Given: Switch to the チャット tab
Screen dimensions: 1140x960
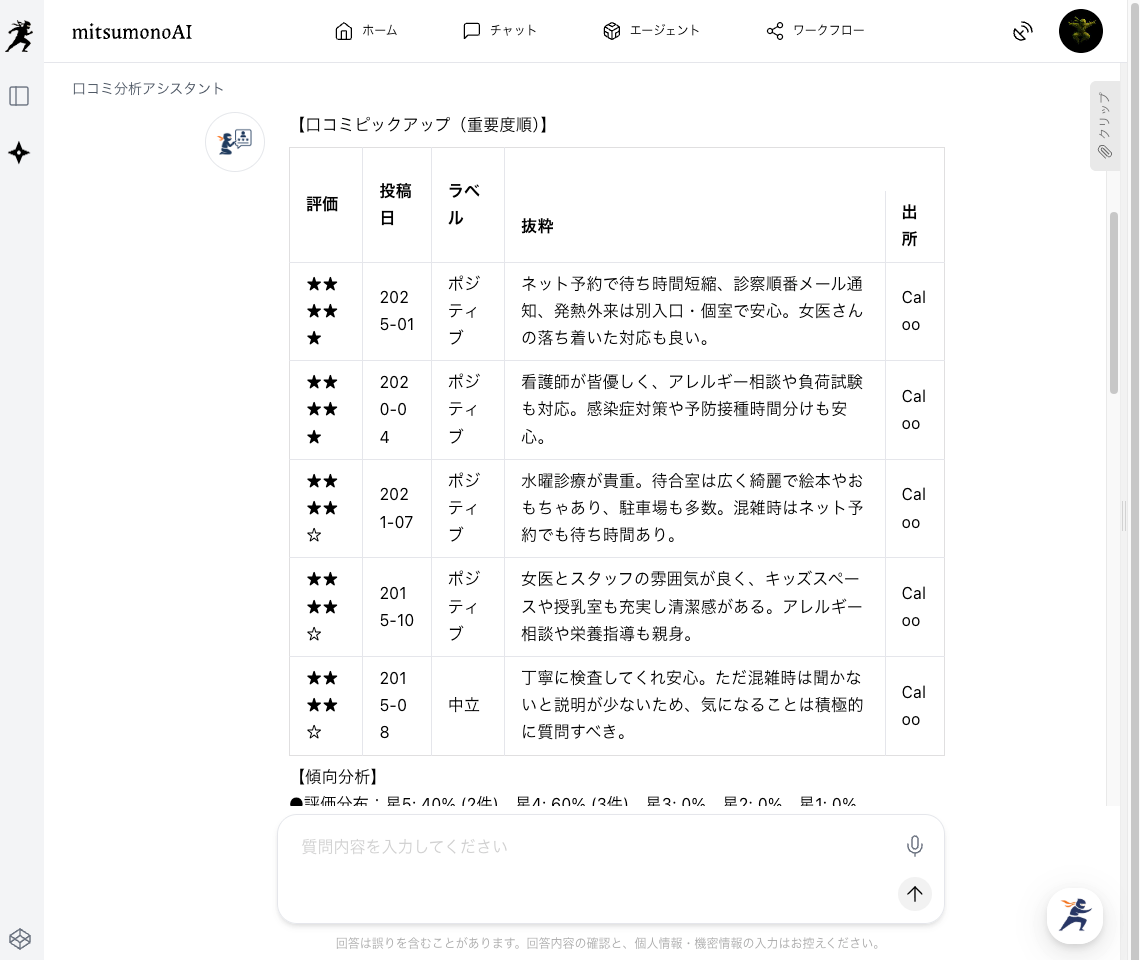Looking at the screenshot, I should coord(500,31).
